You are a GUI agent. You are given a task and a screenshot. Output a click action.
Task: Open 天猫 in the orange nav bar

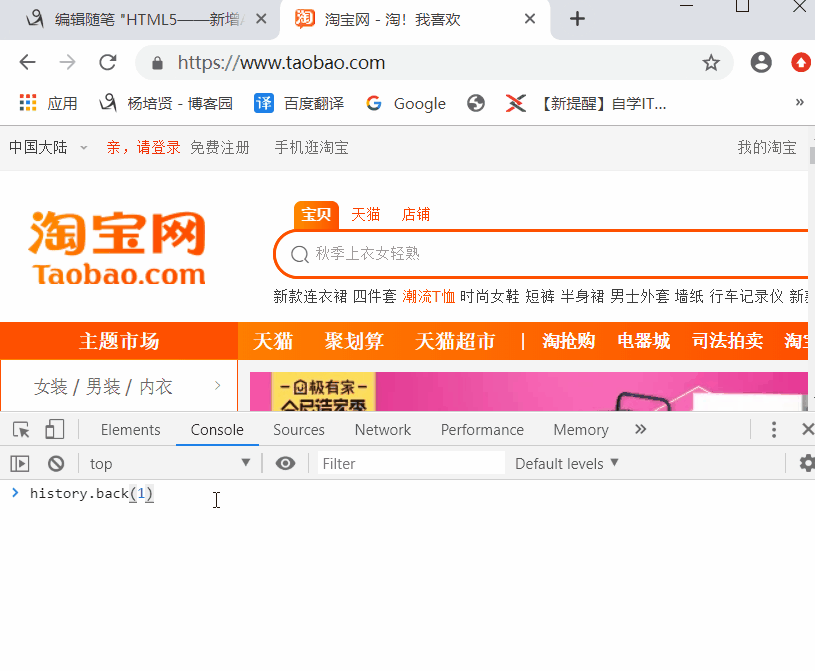click(273, 341)
